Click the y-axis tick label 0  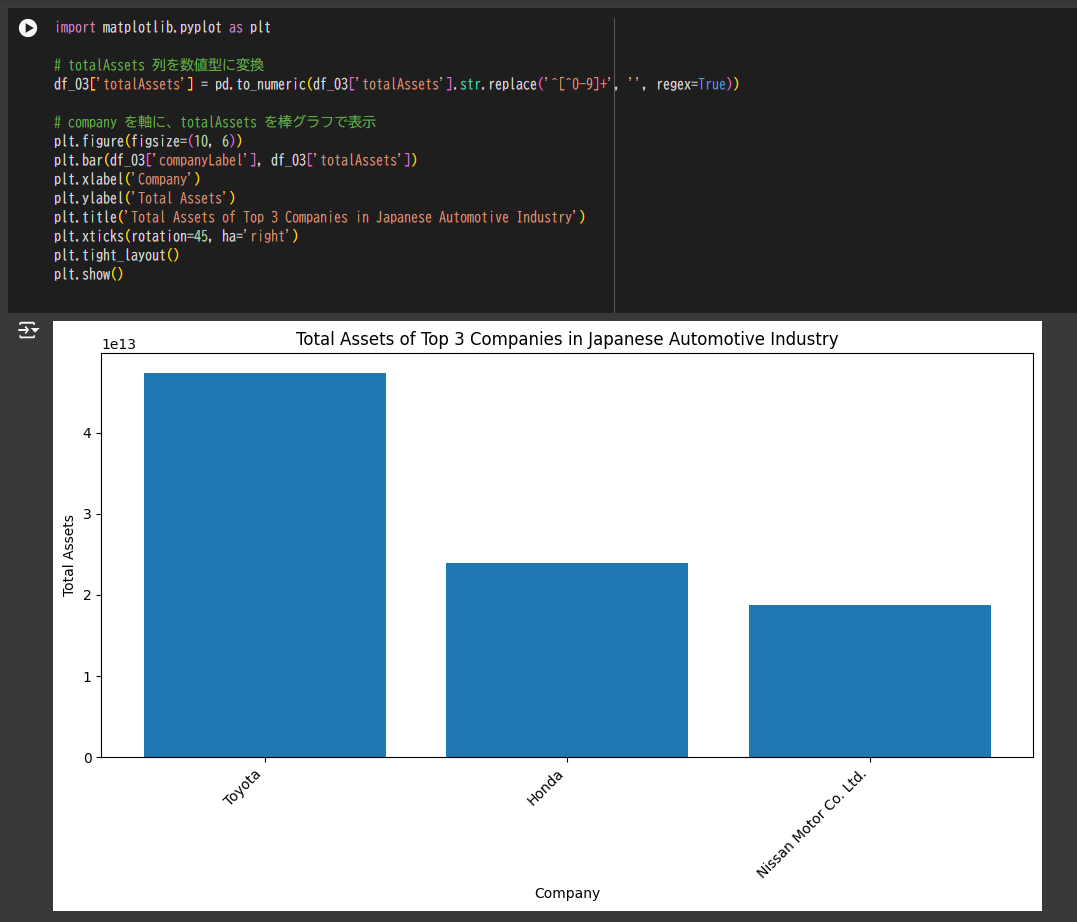pyautogui.click(x=88, y=758)
